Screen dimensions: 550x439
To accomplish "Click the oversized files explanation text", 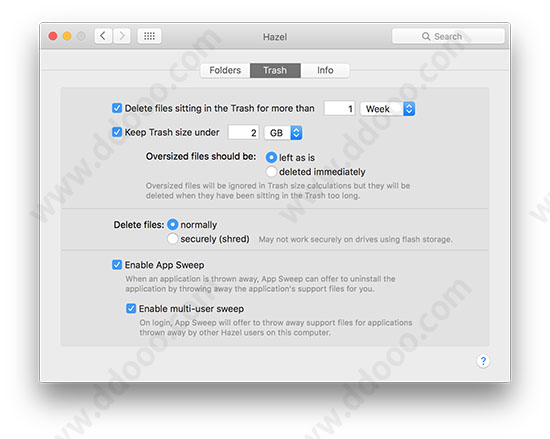I will 278,190.
